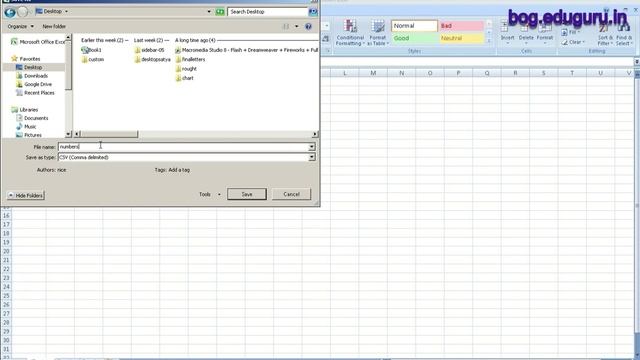The image size is (640, 360).
Task: Click the Search Desktop box
Action: (x=268, y=12)
